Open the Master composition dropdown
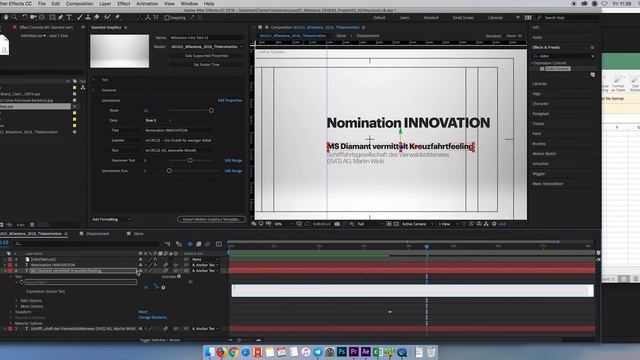640x360 pixels. point(206,47)
